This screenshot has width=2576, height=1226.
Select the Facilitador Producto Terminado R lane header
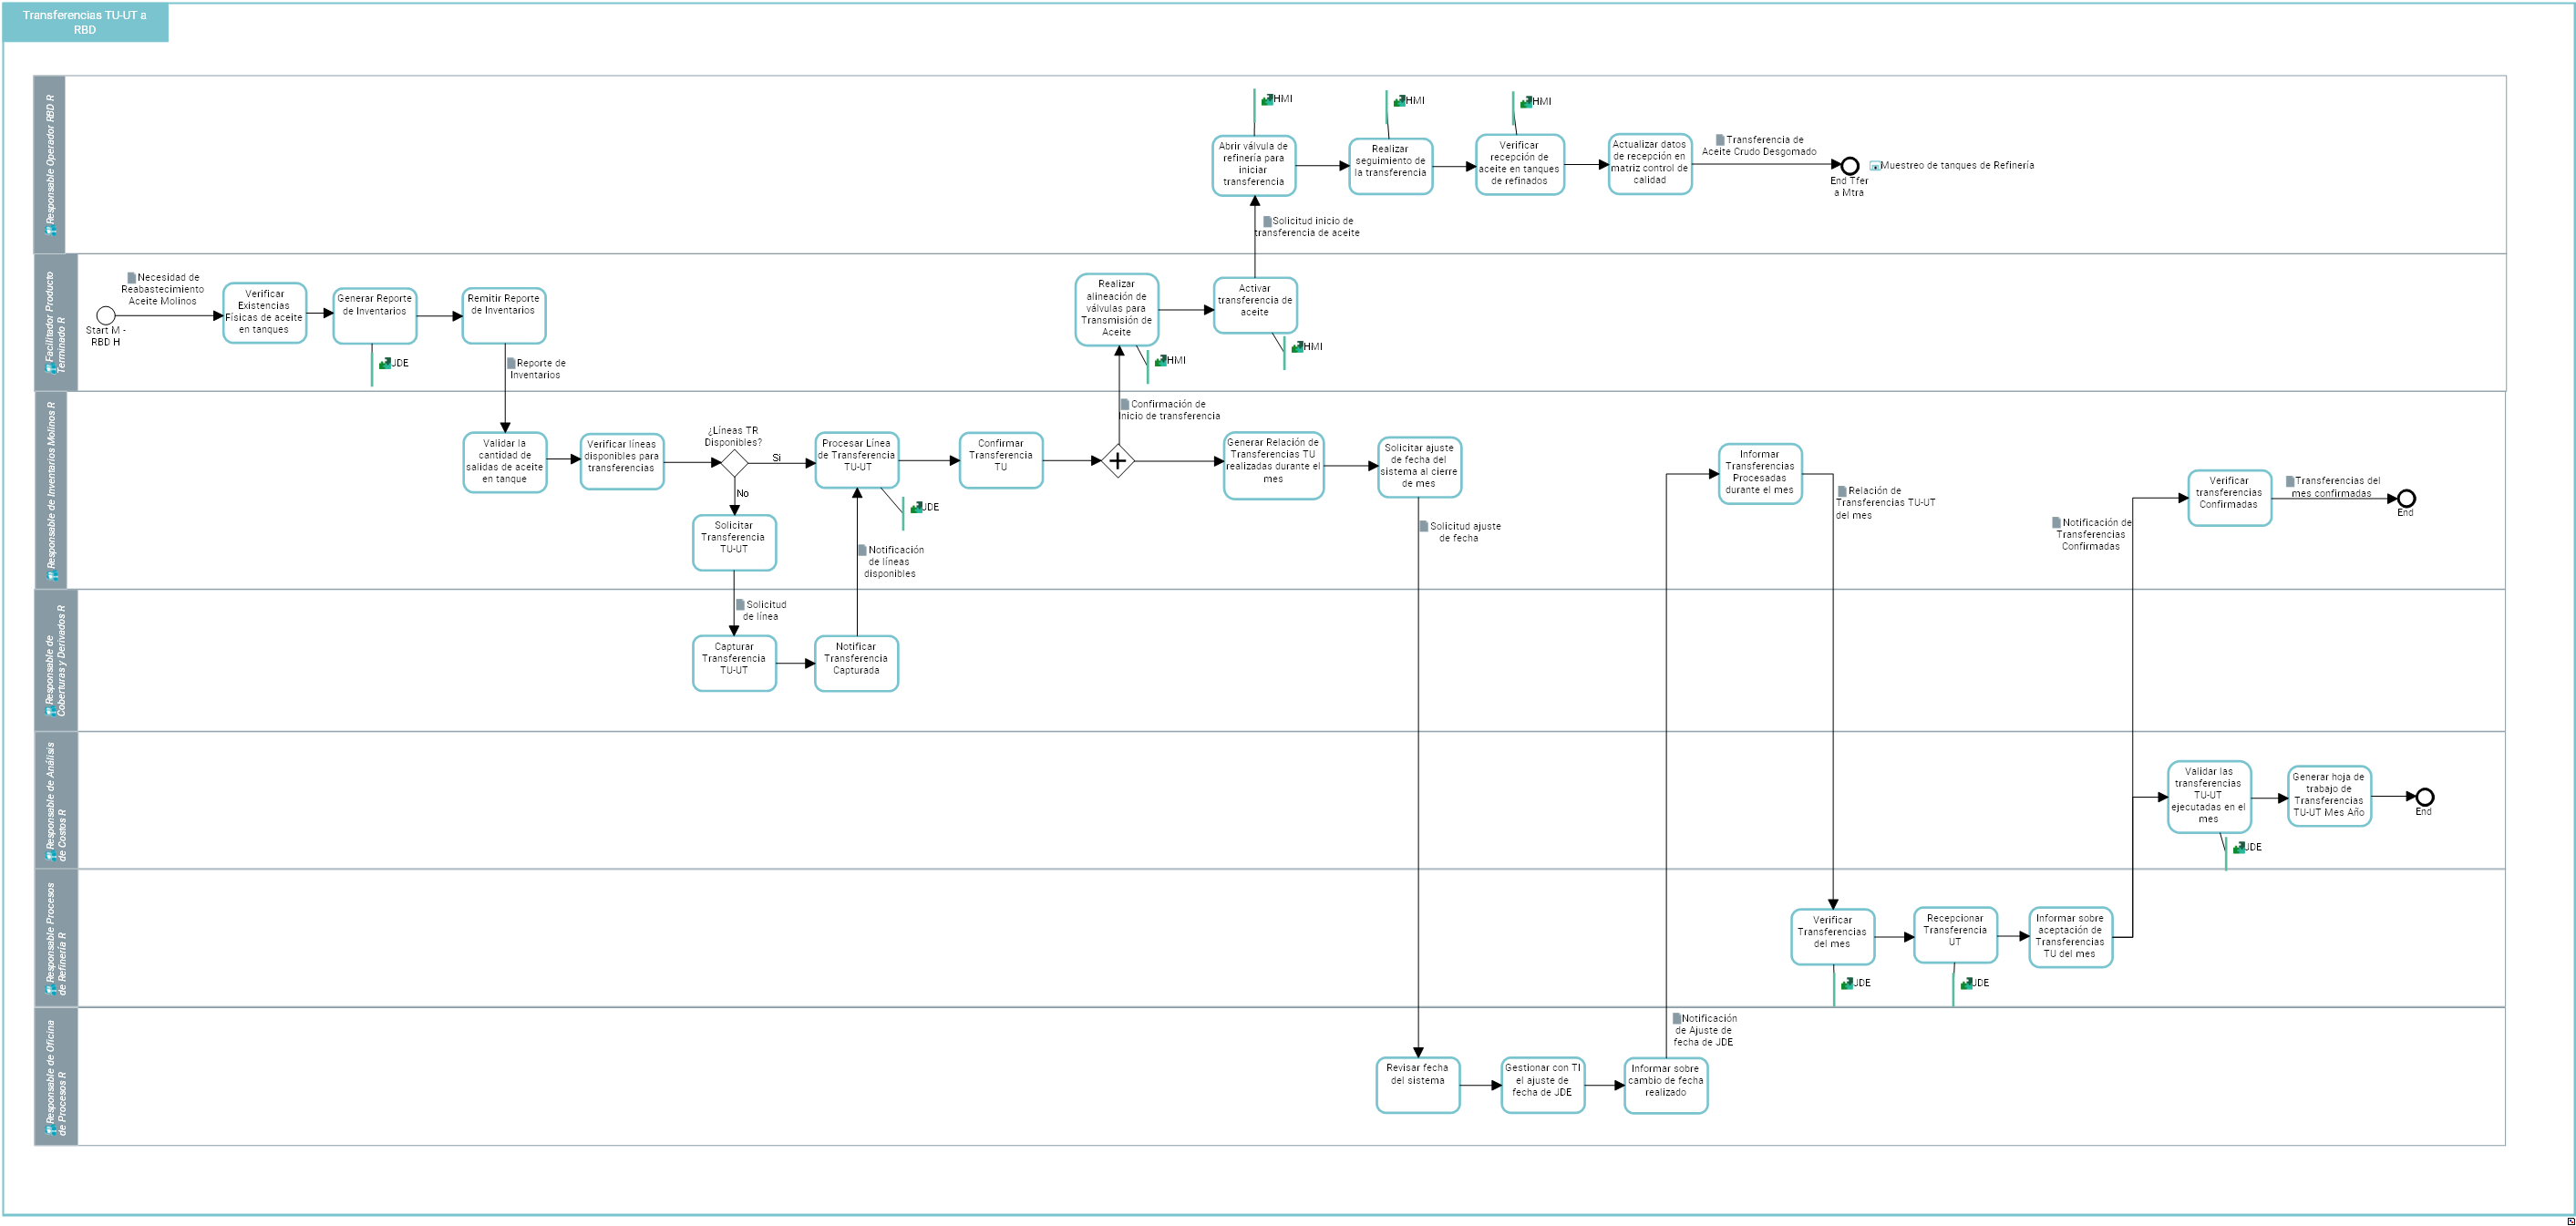[56, 322]
